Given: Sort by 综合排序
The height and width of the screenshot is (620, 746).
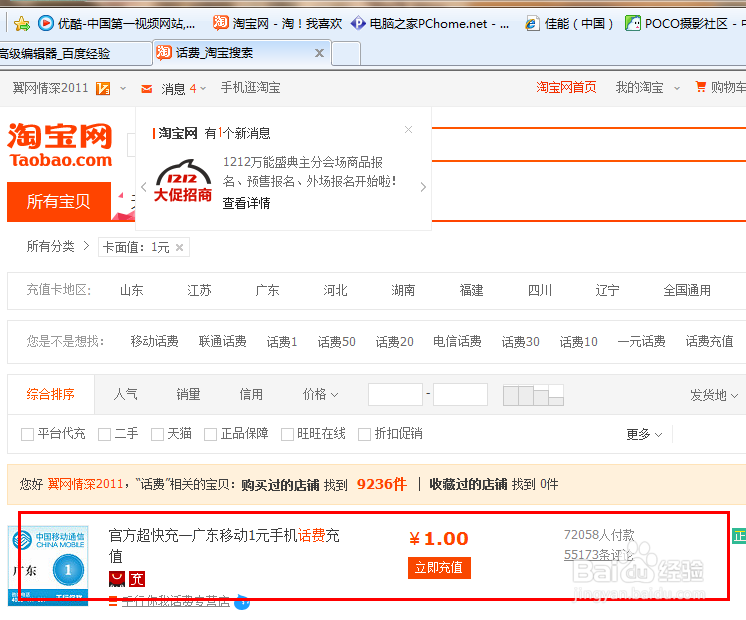Looking at the screenshot, I should 51,394.
